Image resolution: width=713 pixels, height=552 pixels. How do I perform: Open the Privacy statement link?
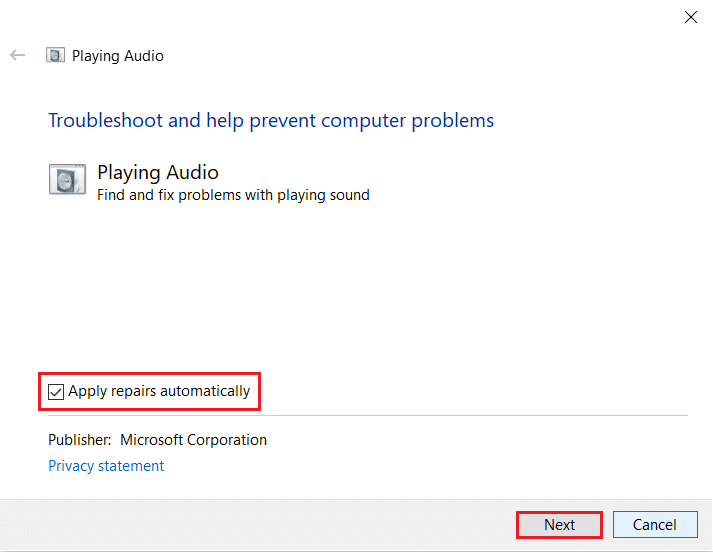pyautogui.click(x=106, y=466)
